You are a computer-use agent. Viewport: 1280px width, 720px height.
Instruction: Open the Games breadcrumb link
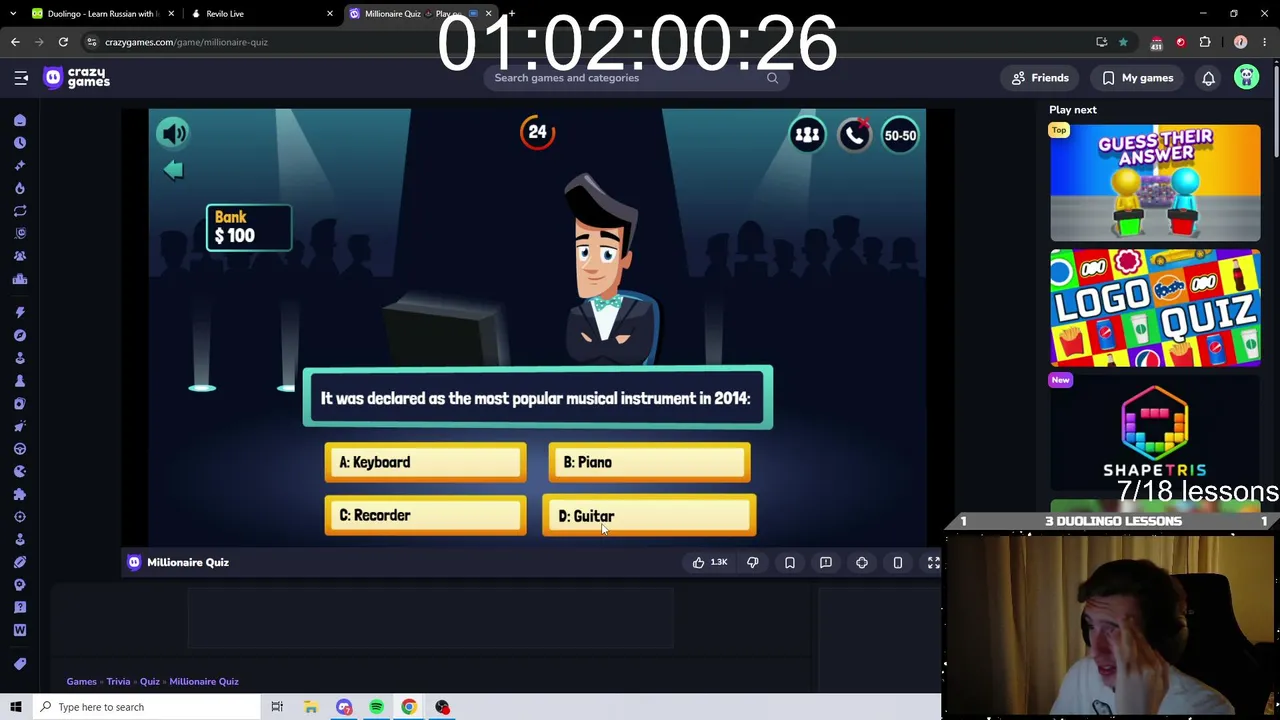(x=81, y=681)
